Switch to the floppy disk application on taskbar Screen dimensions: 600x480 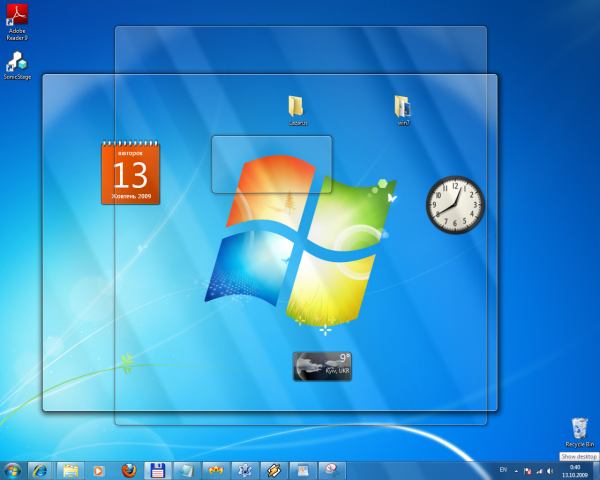[x=157, y=470]
